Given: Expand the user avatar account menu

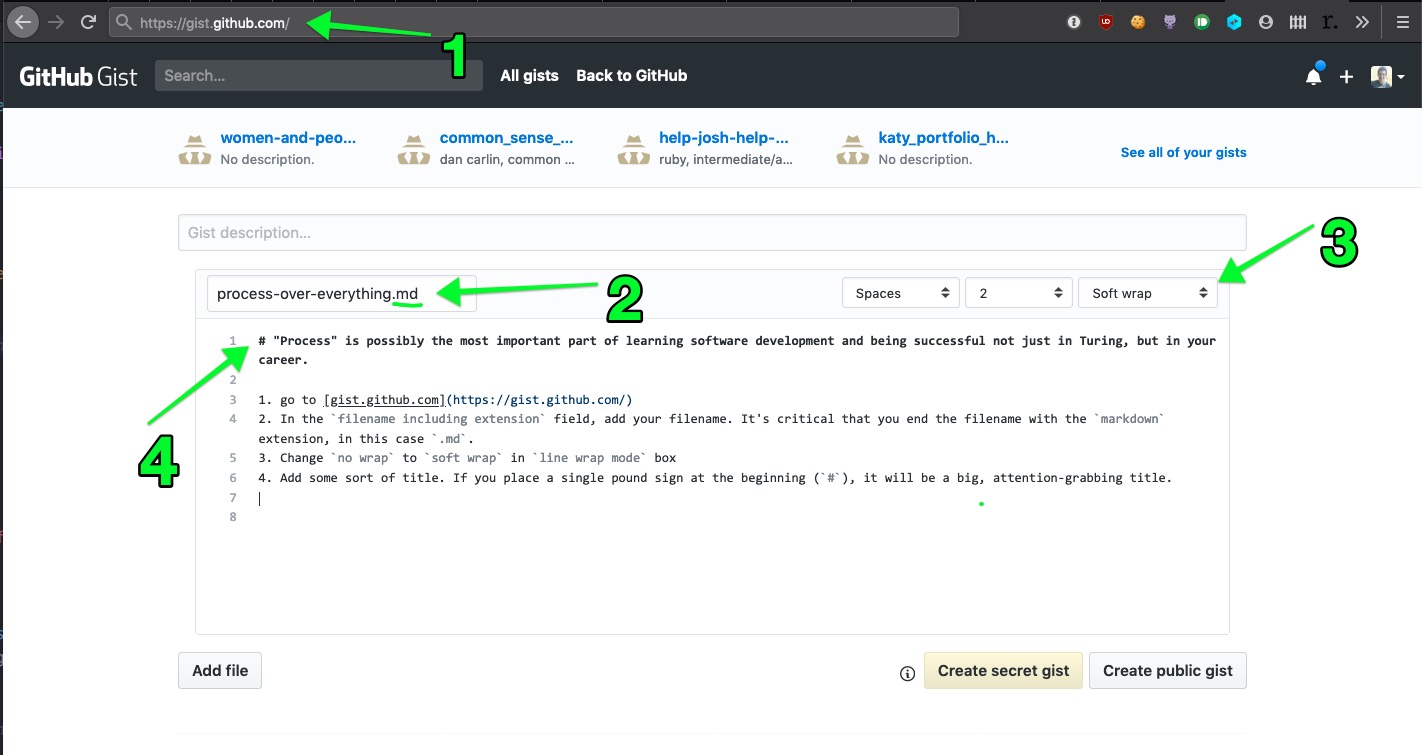Looking at the screenshot, I should click(1387, 76).
